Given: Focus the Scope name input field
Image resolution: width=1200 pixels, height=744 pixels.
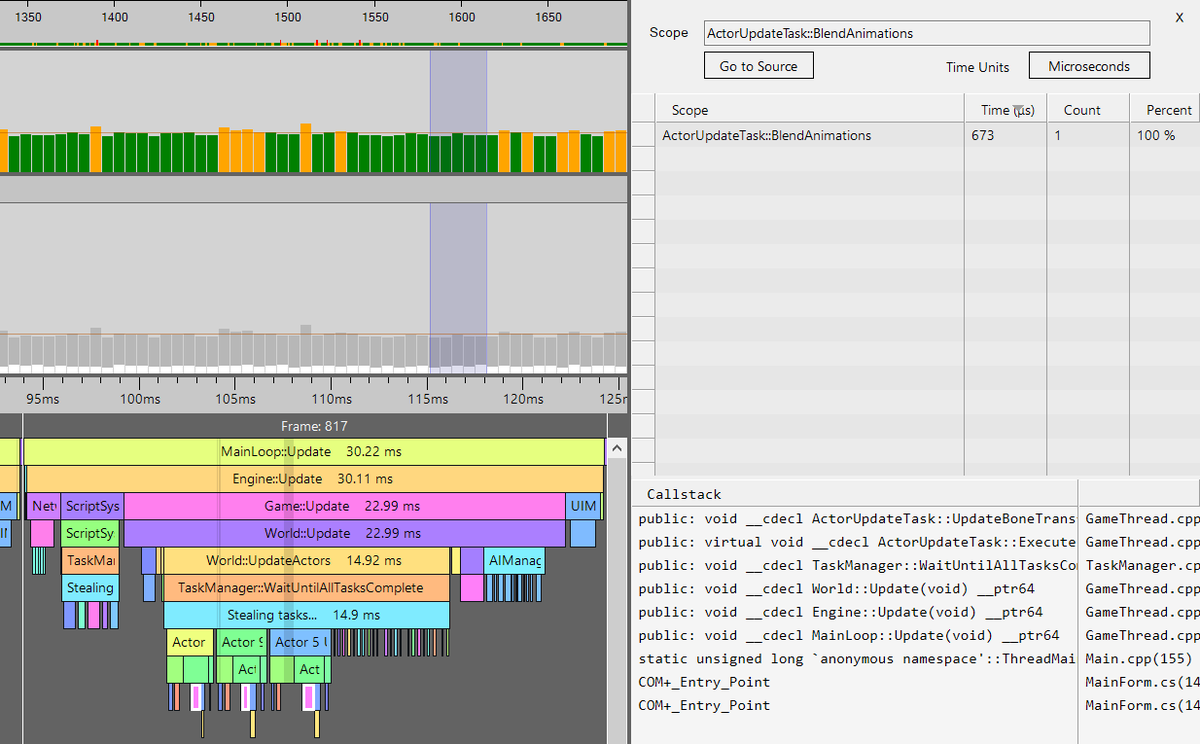Looking at the screenshot, I should 927,33.
